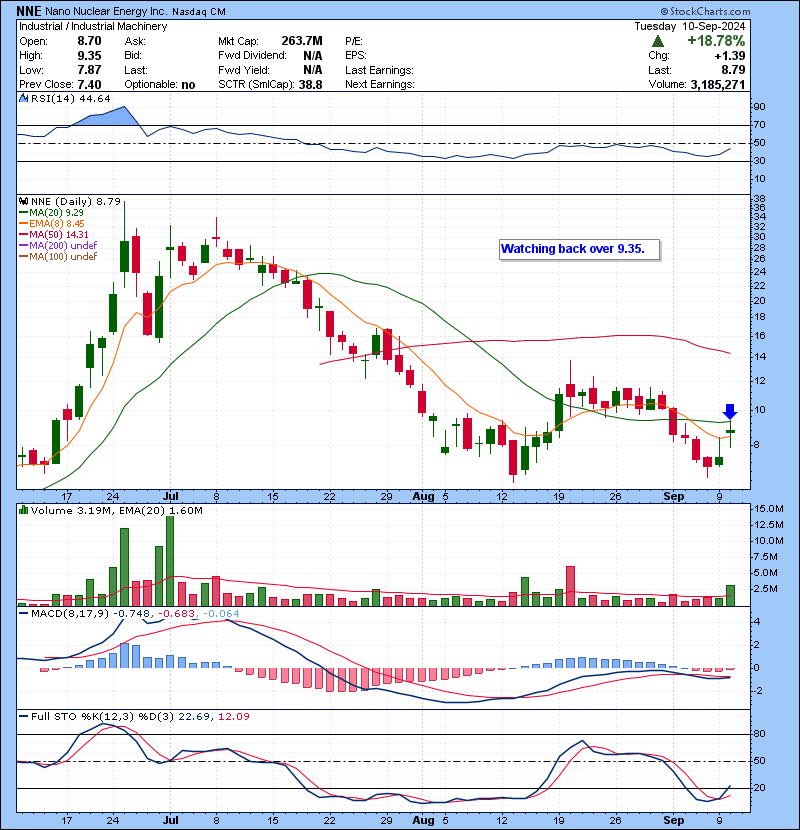
Task: Click the Nano Nuclear Energy Inc. company name
Action: (x=107, y=11)
